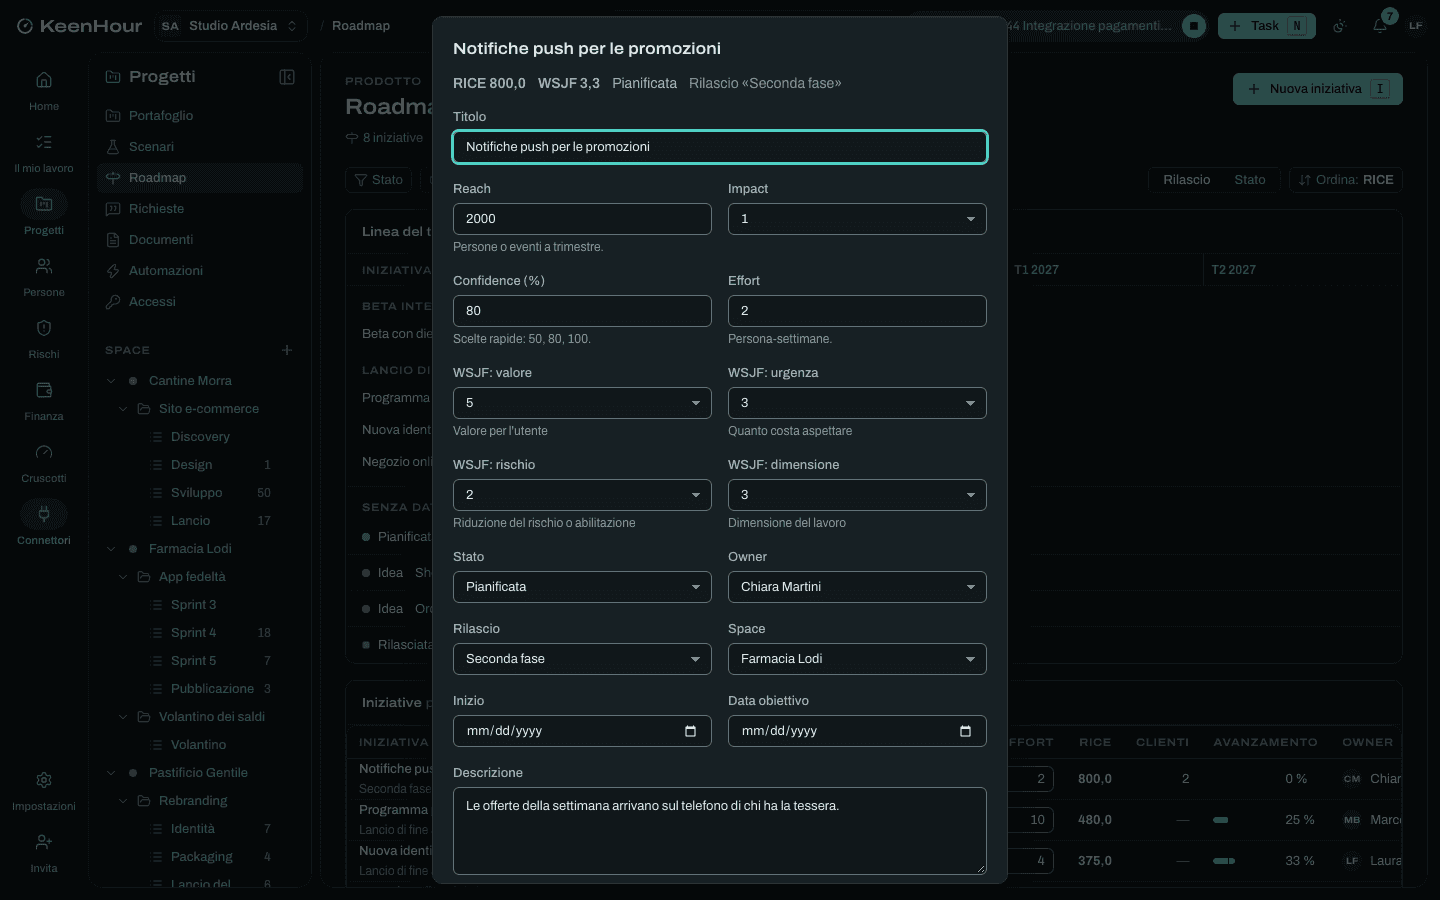Screen dimensions: 1440x900
Task: Open Portafoglio in the Progetti panel
Action: (x=200, y=116)
